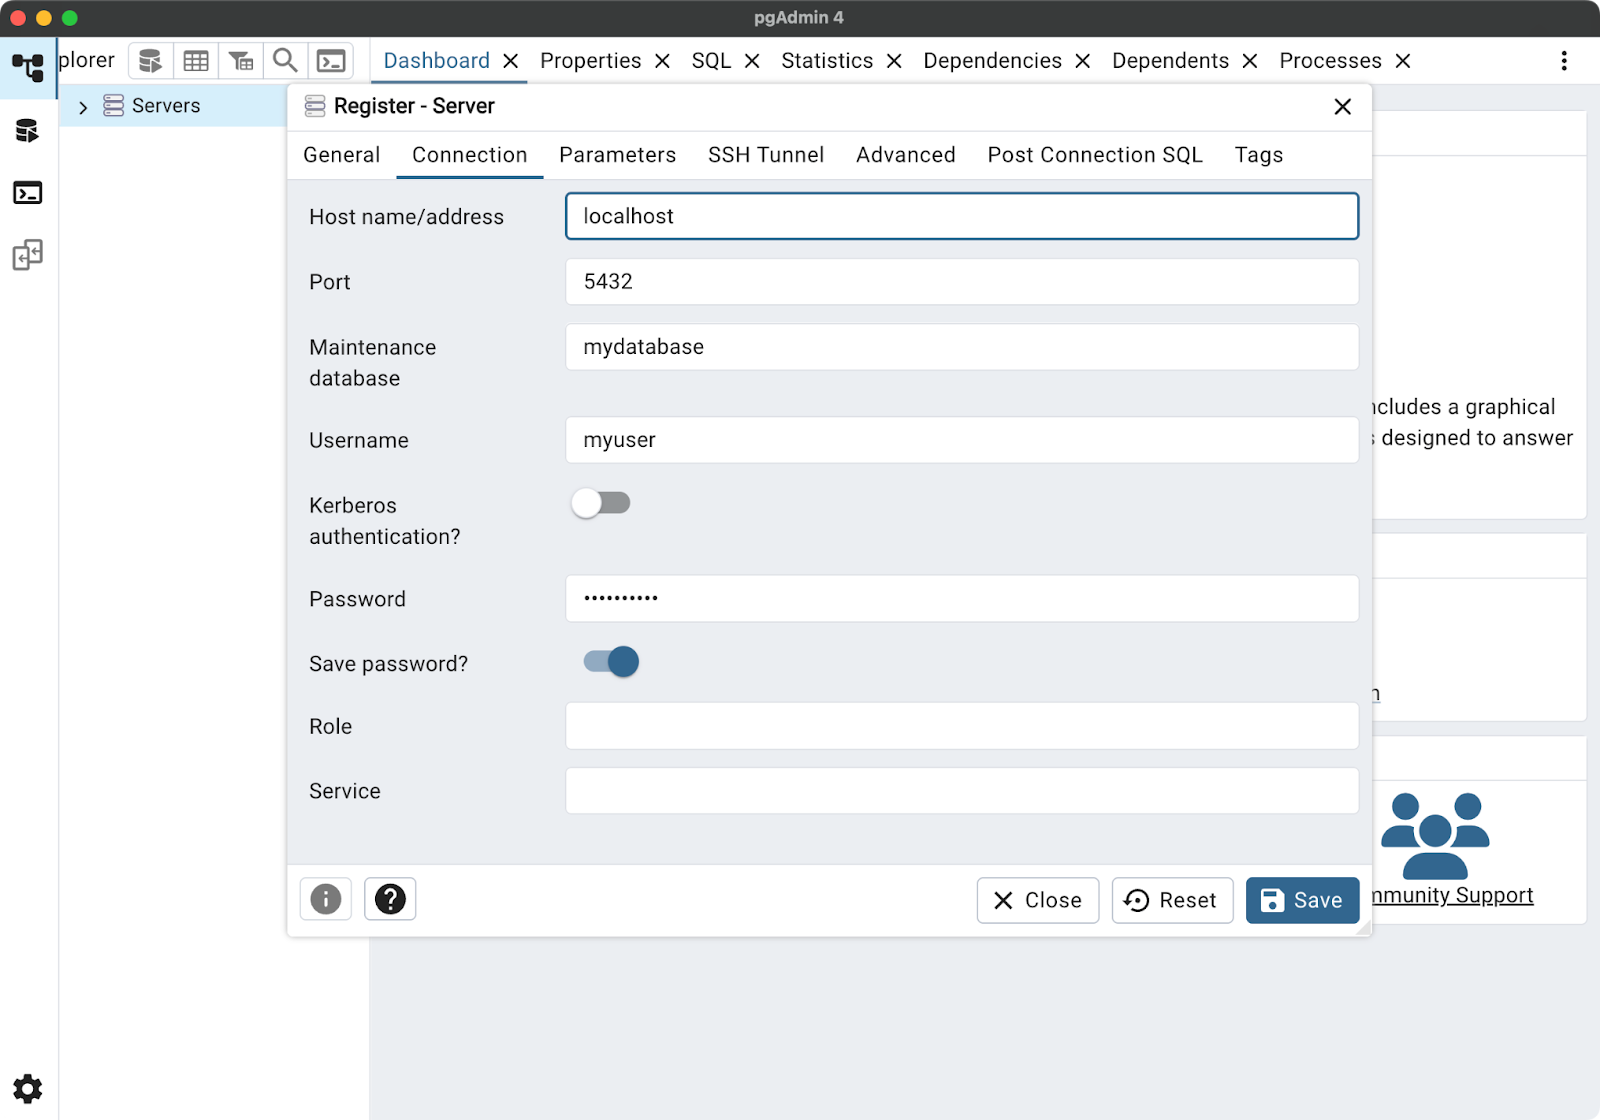Switch to the SSH Tunnel tab

[x=766, y=155]
